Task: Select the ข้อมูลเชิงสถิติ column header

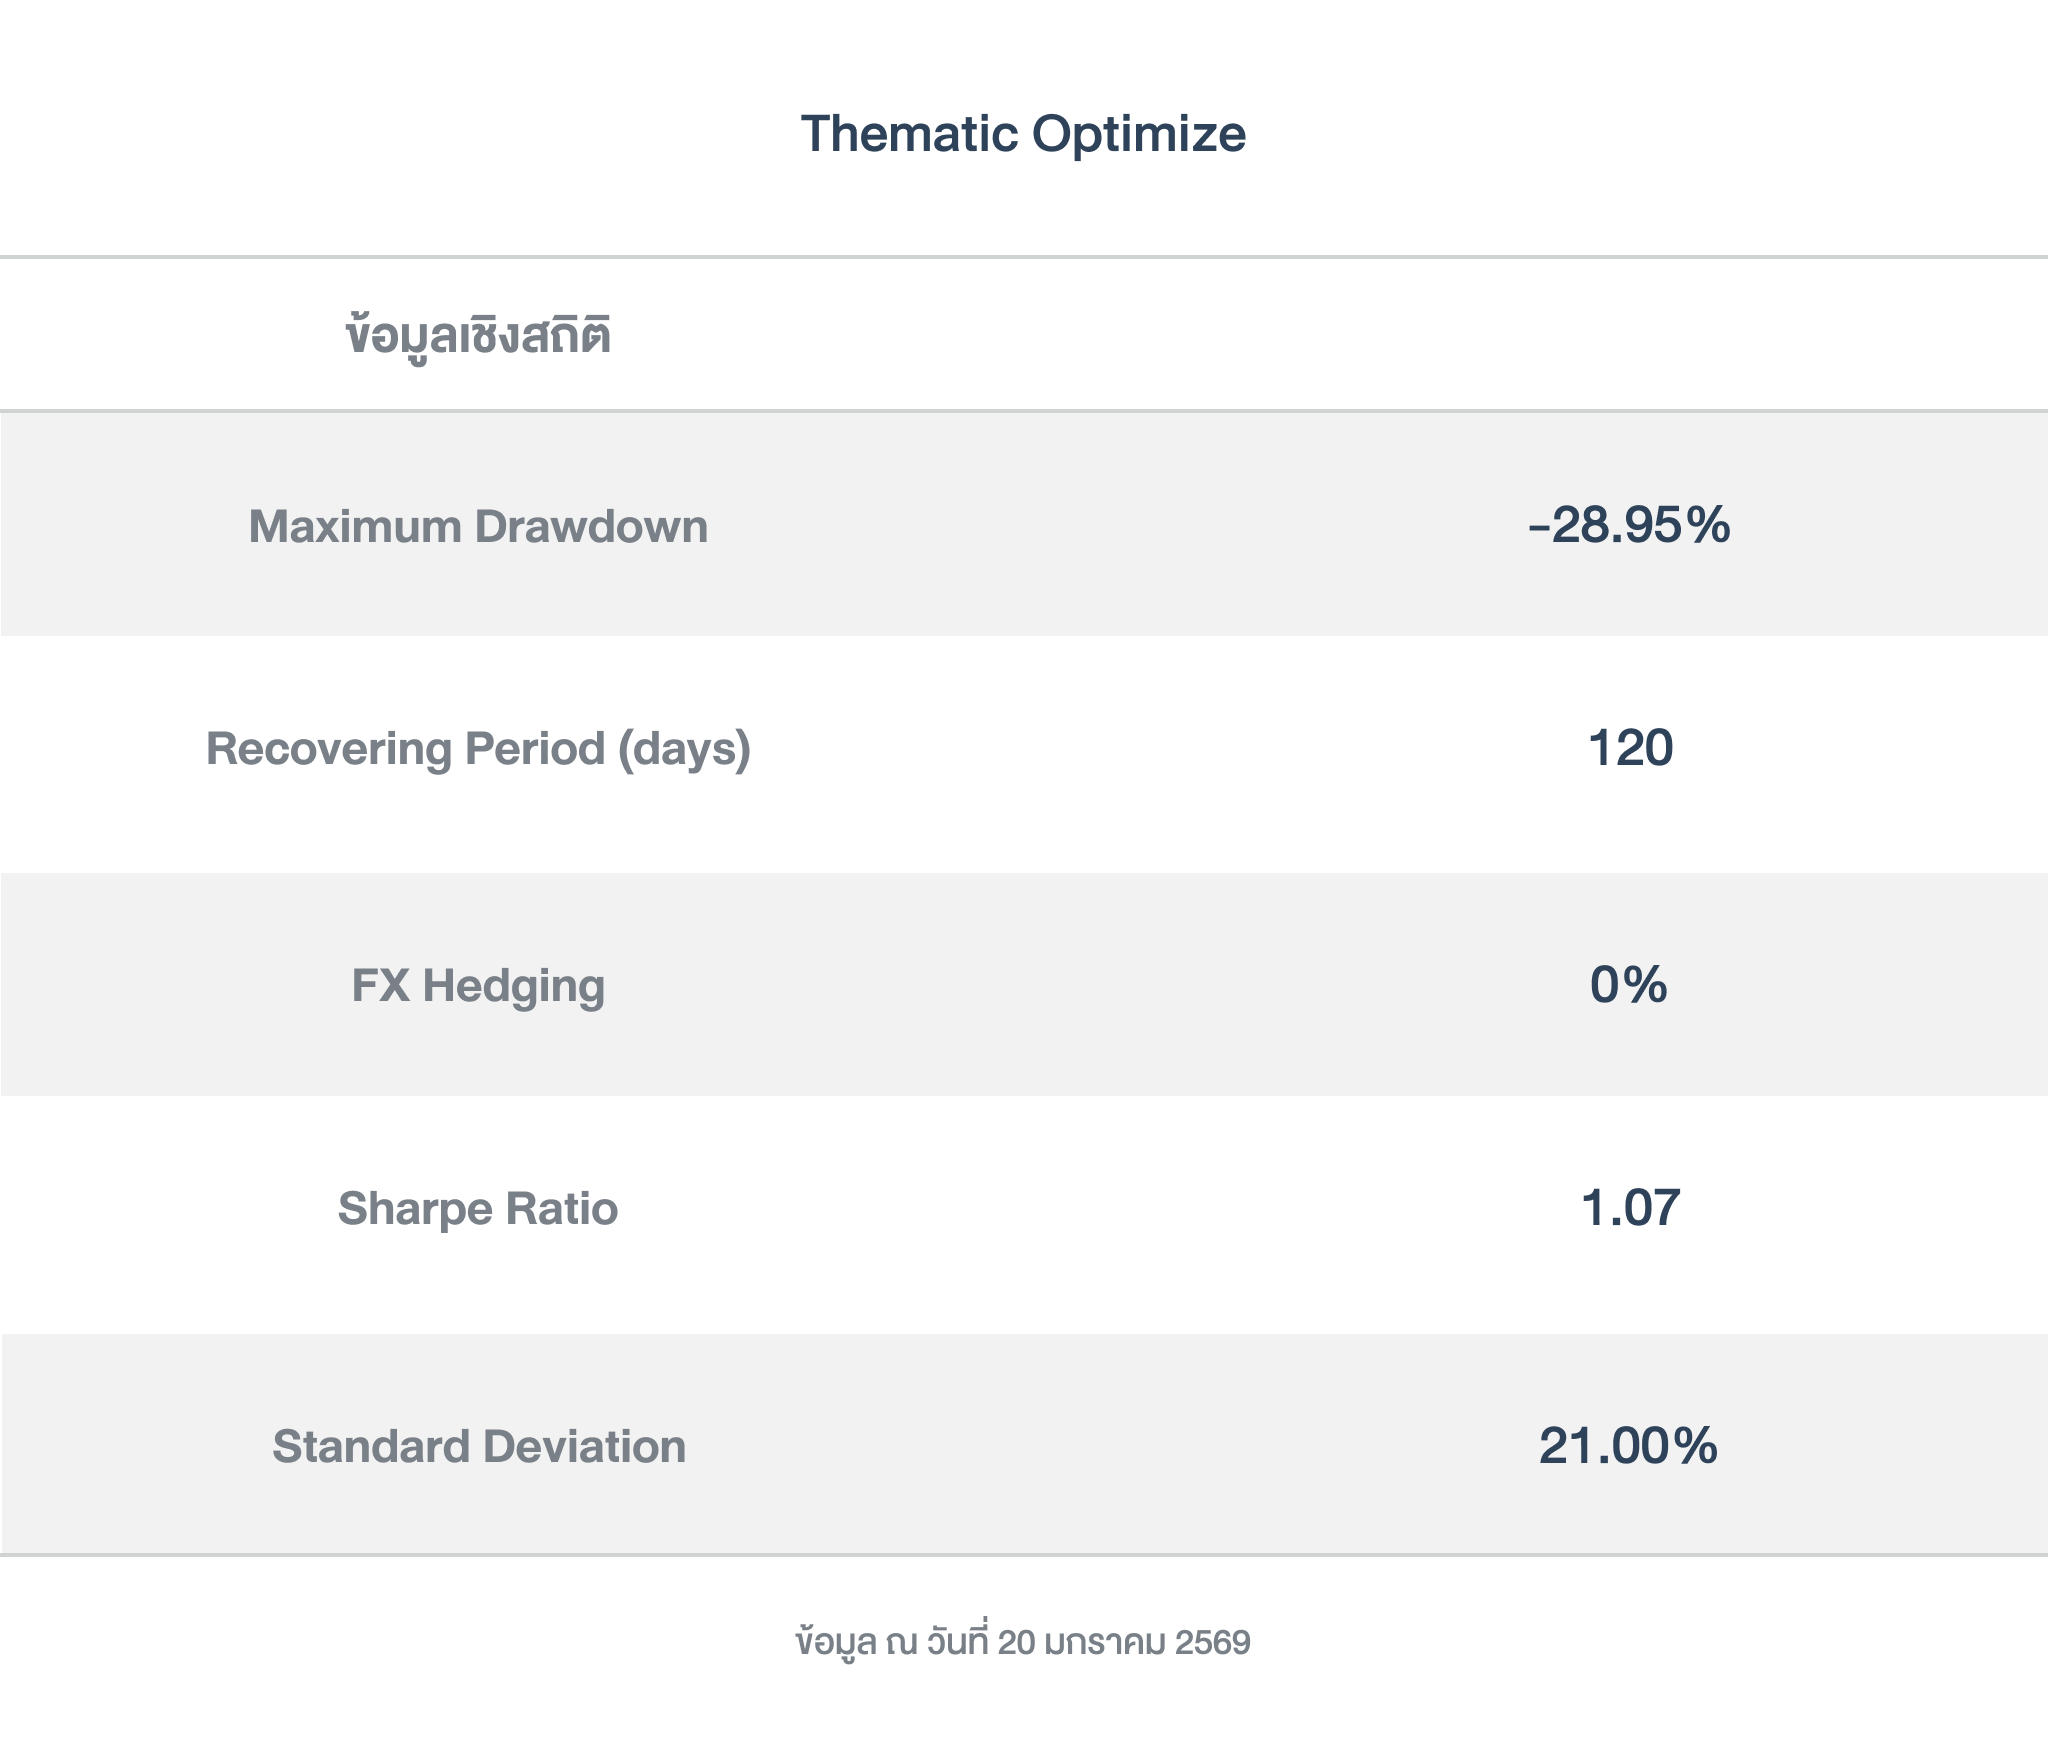Action: click(x=478, y=336)
